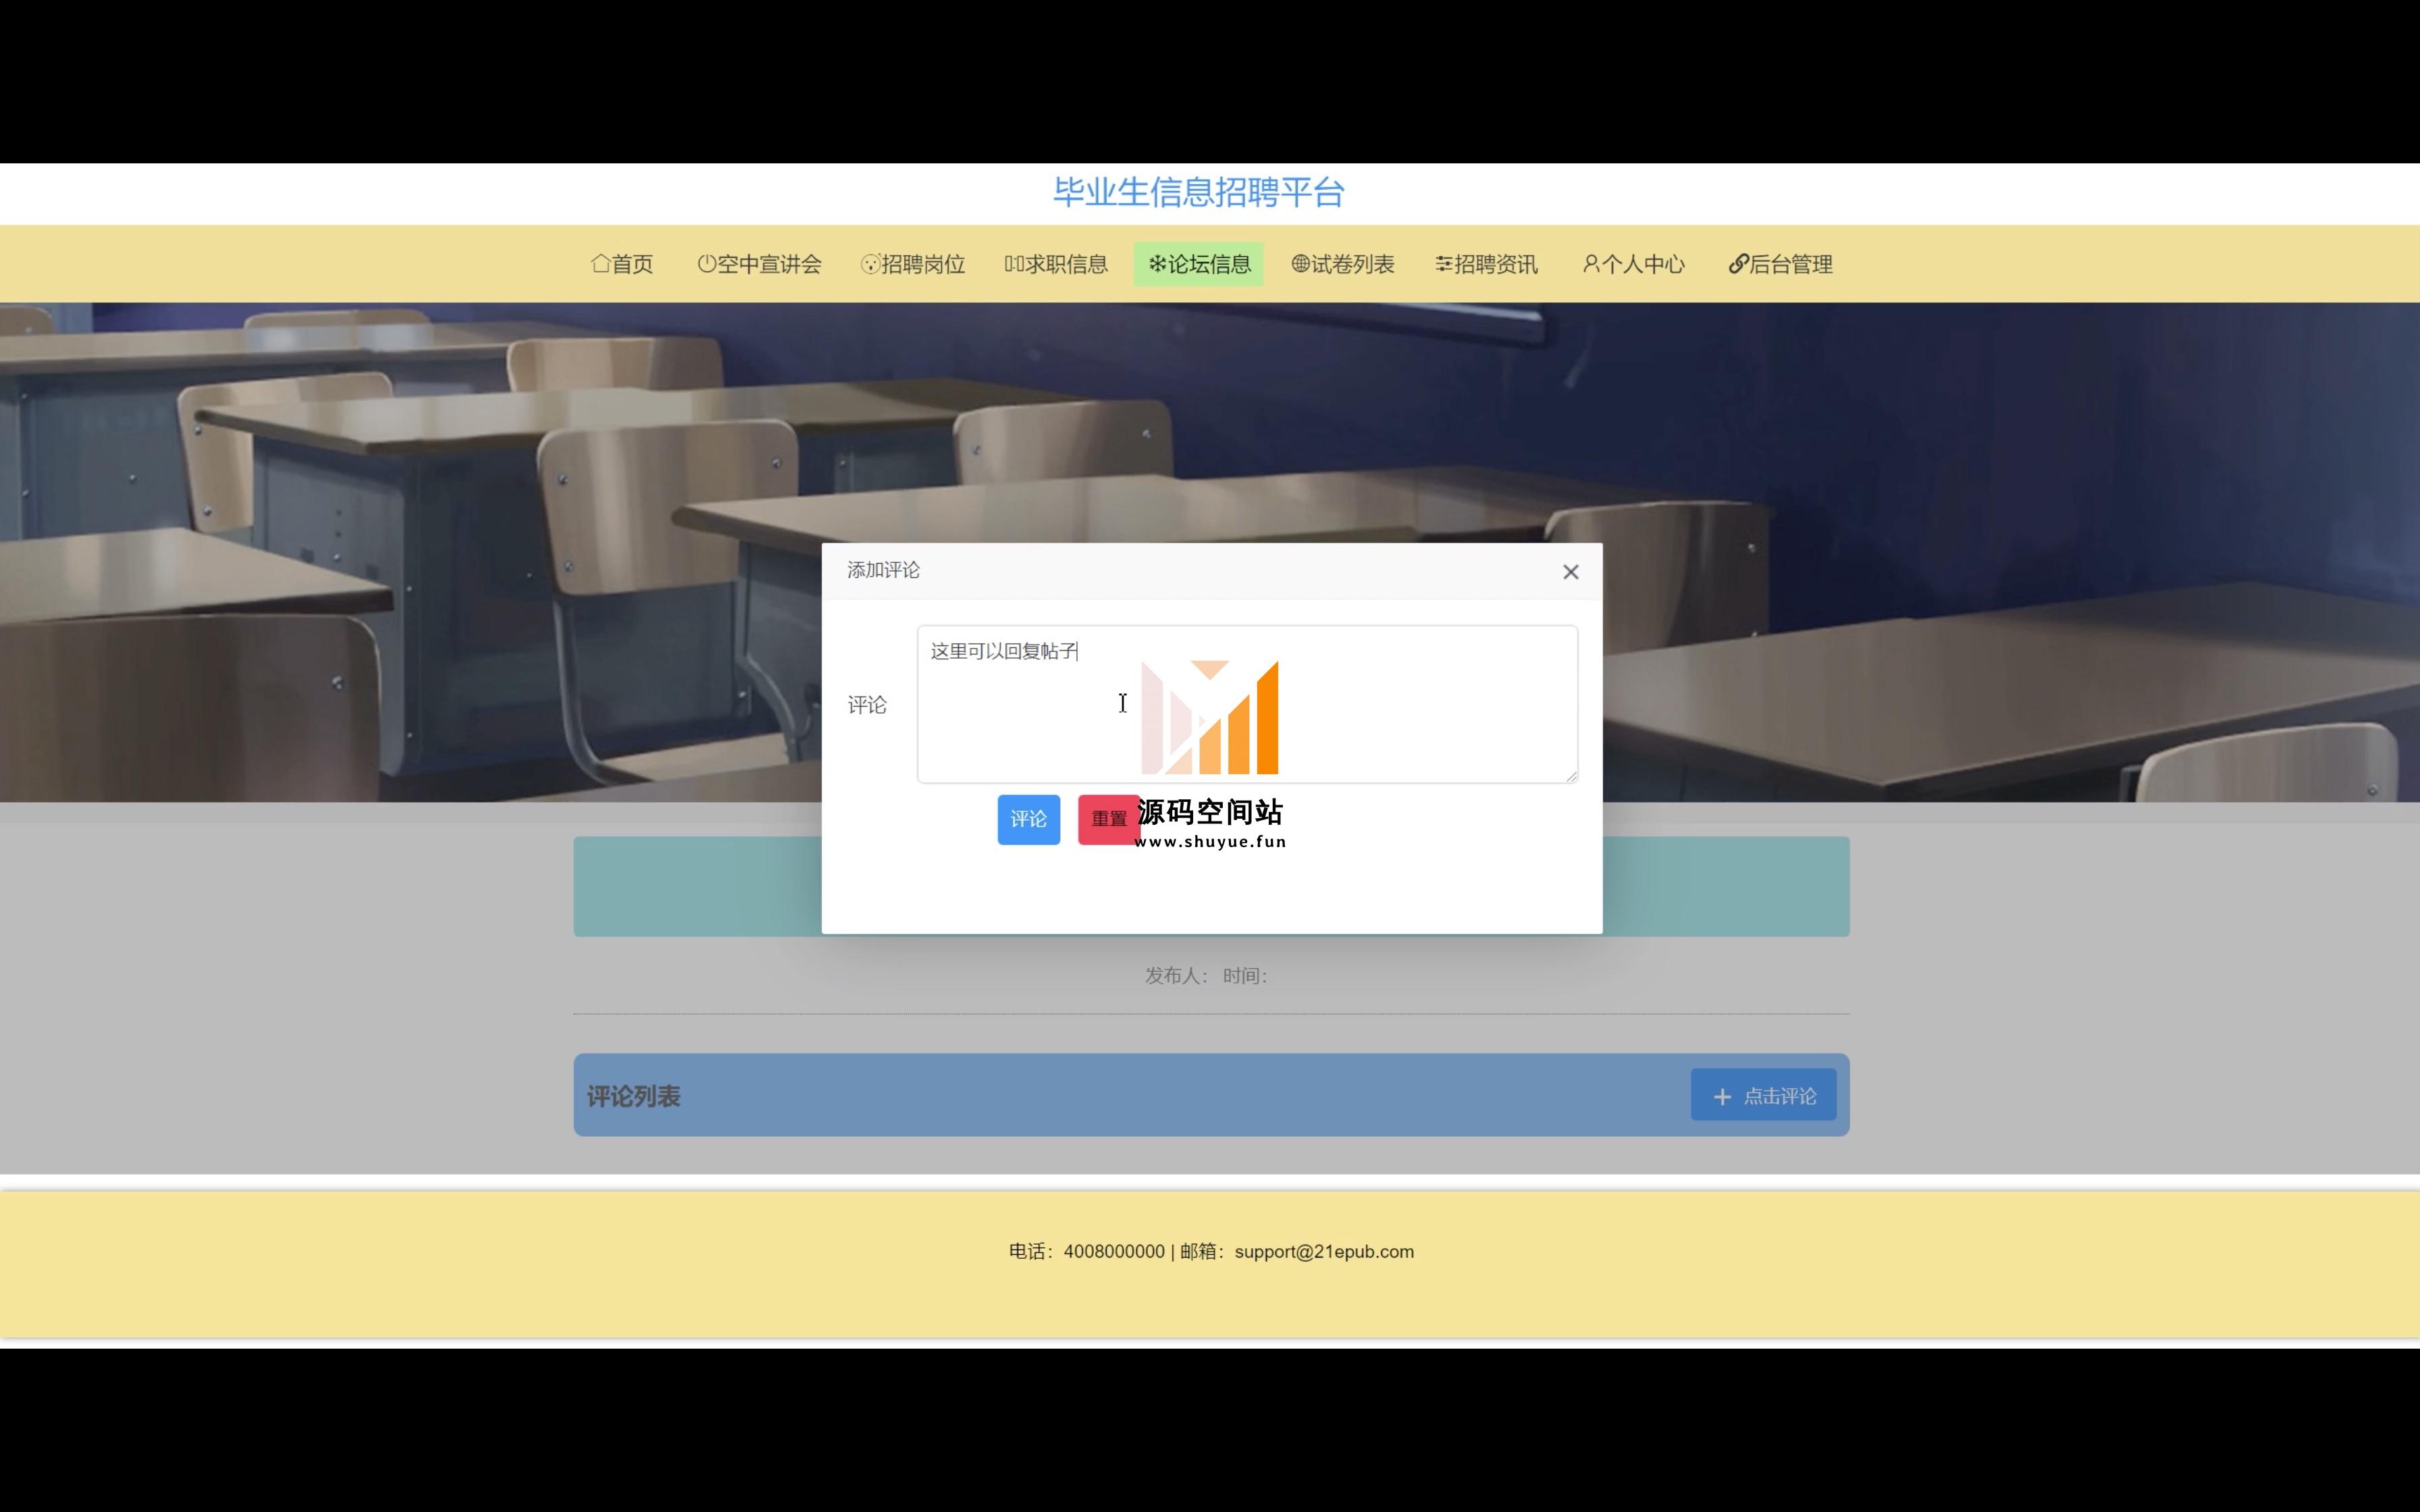This screenshot has width=2420, height=1512.
Task: Click the plus icon on 点击评论
Action: tap(1722, 1097)
